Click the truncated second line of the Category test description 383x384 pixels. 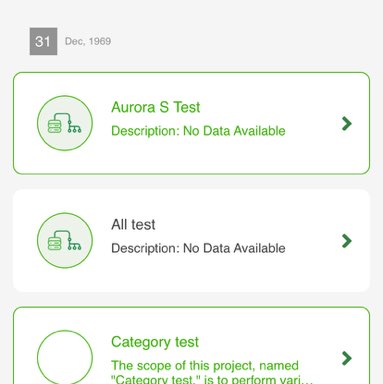tap(212, 379)
